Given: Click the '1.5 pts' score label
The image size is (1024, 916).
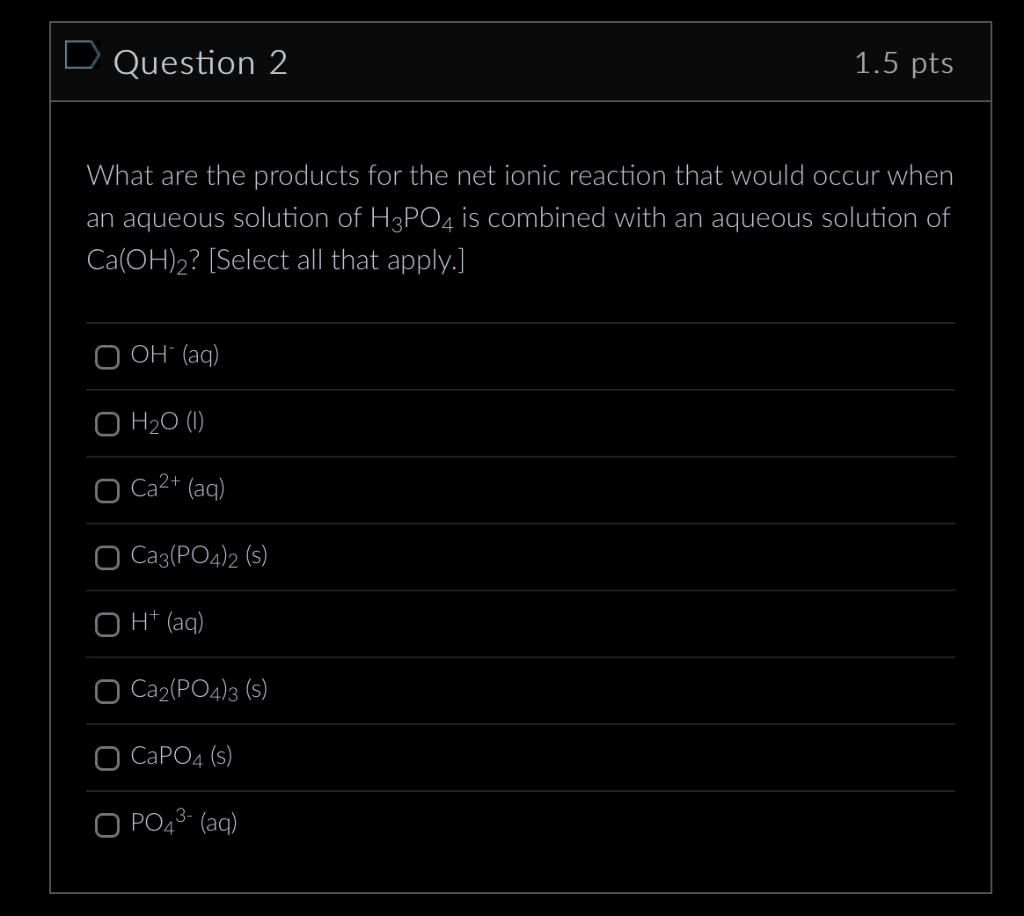Looking at the screenshot, I should (904, 63).
